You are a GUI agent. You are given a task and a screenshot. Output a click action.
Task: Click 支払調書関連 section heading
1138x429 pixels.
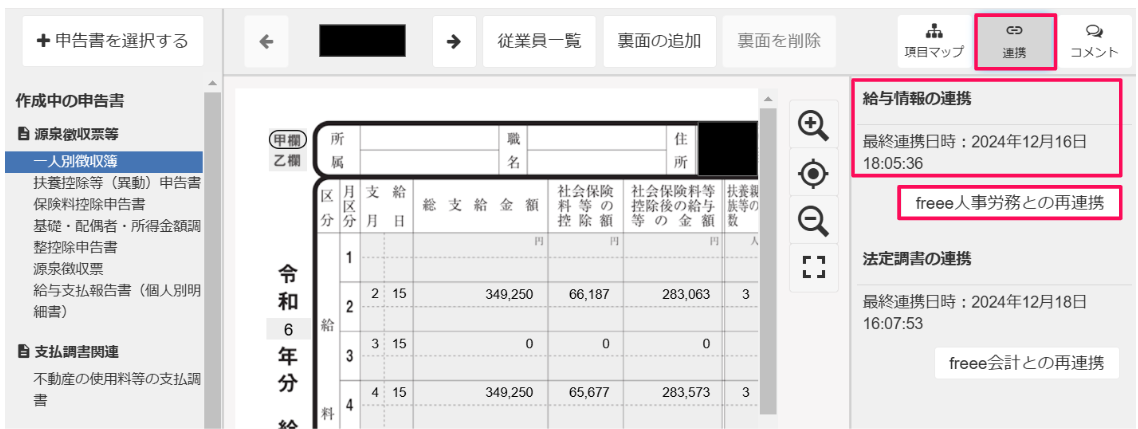67,352
